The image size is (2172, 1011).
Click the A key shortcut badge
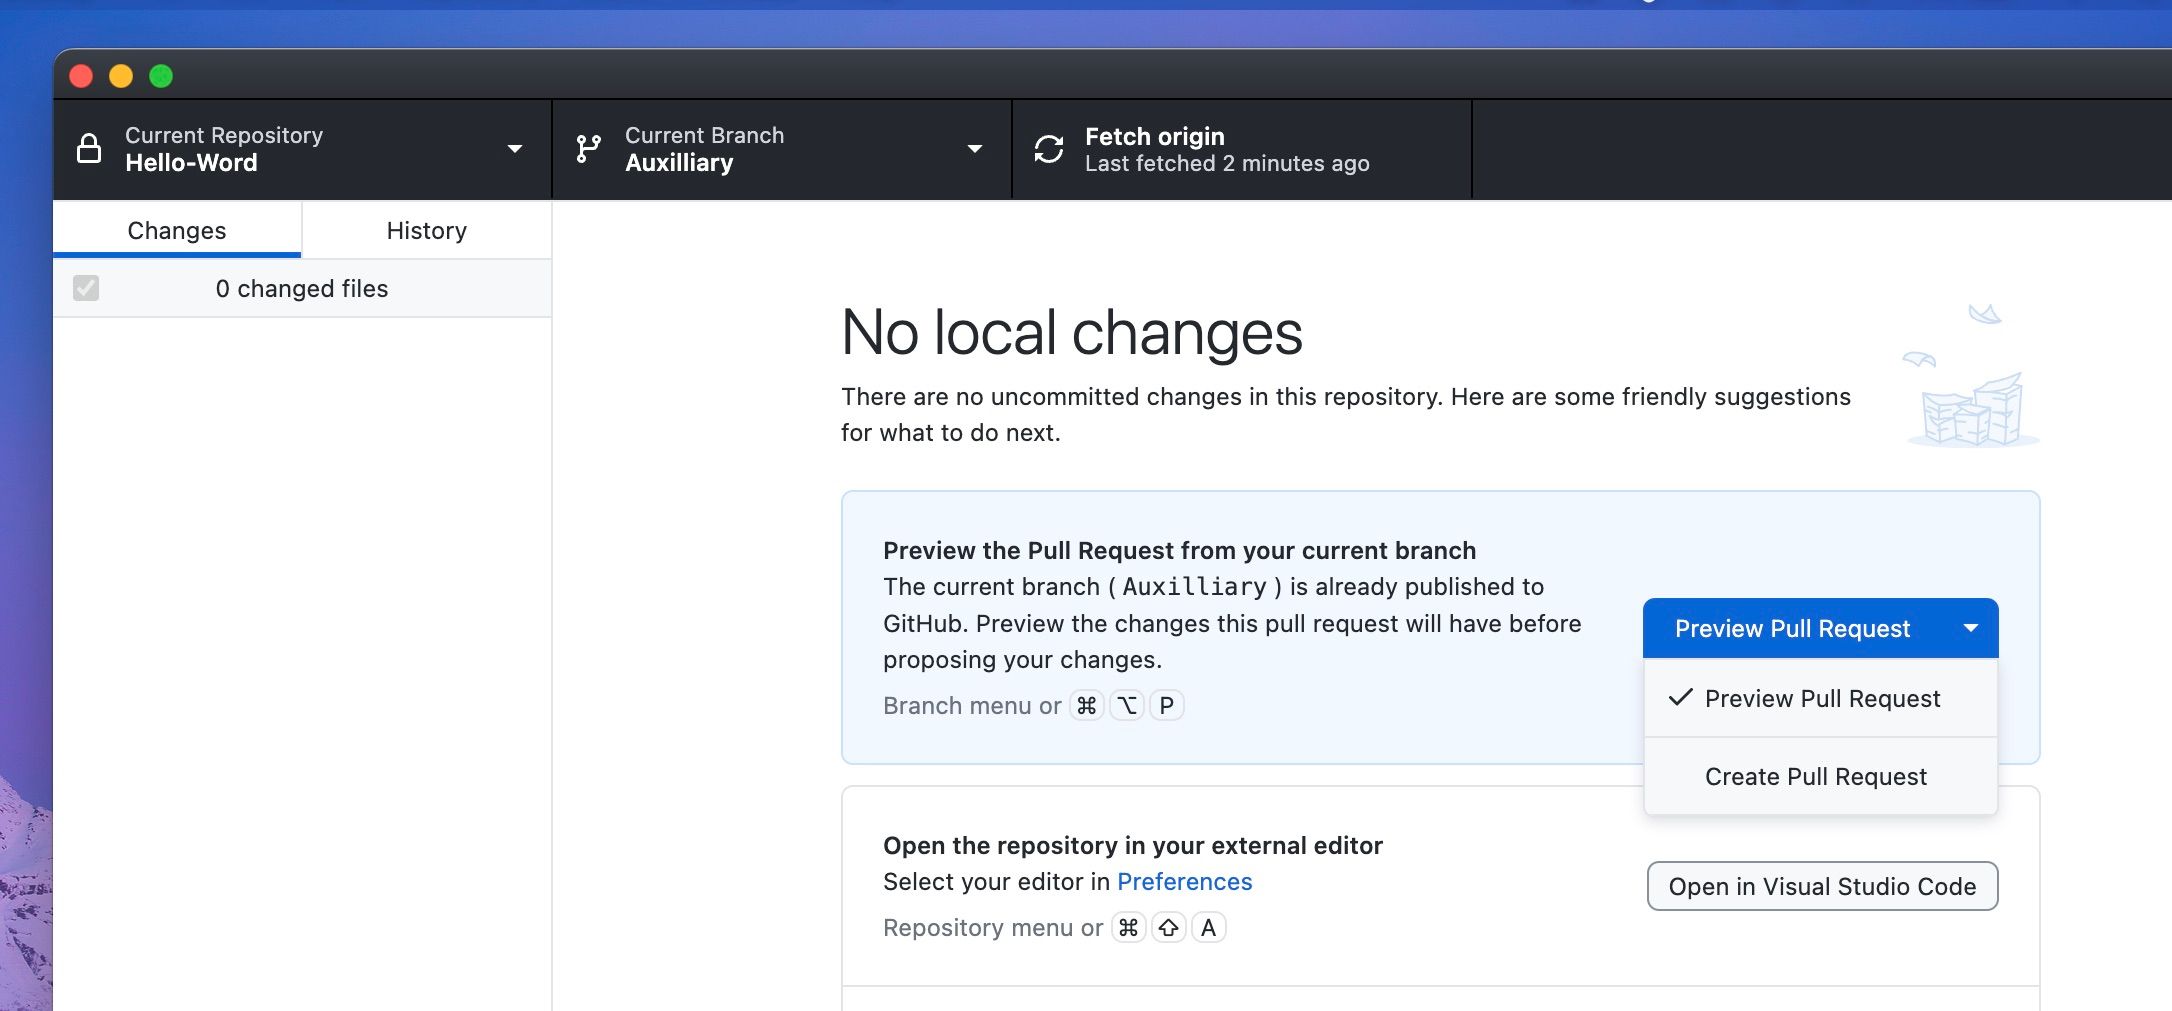coord(1208,927)
